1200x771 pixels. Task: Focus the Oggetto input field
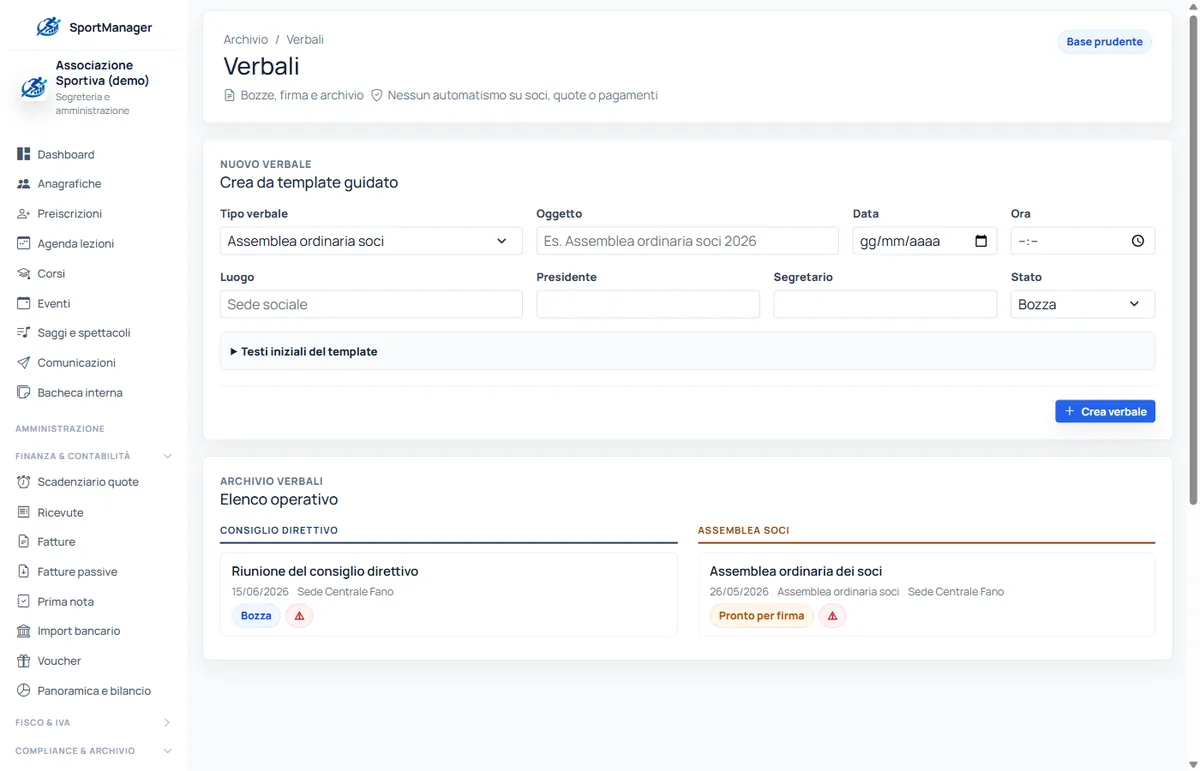[x=687, y=241]
